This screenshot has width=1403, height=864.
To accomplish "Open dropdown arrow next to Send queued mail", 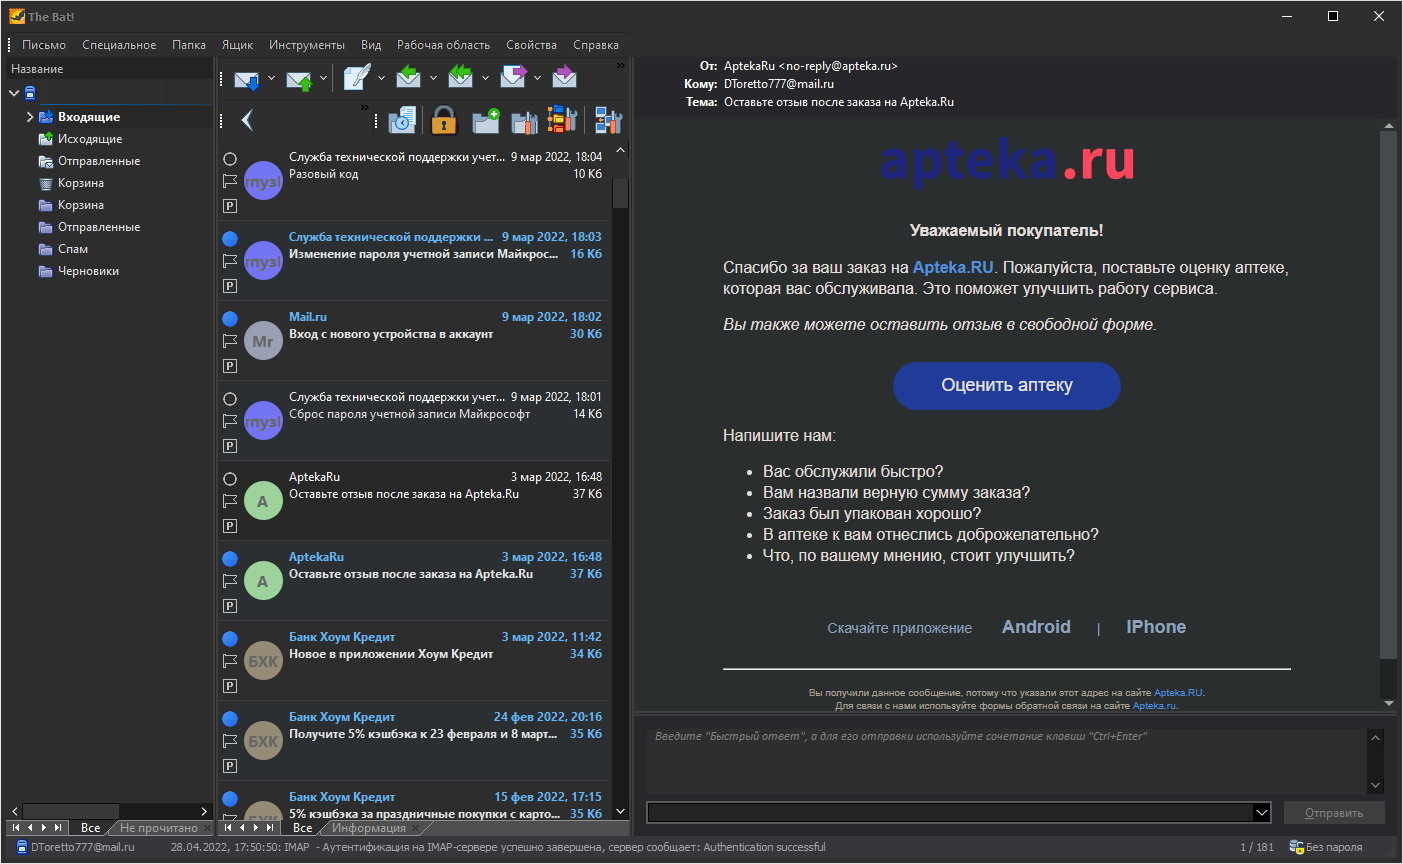I will pyautogui.click(x=323, y=78).
